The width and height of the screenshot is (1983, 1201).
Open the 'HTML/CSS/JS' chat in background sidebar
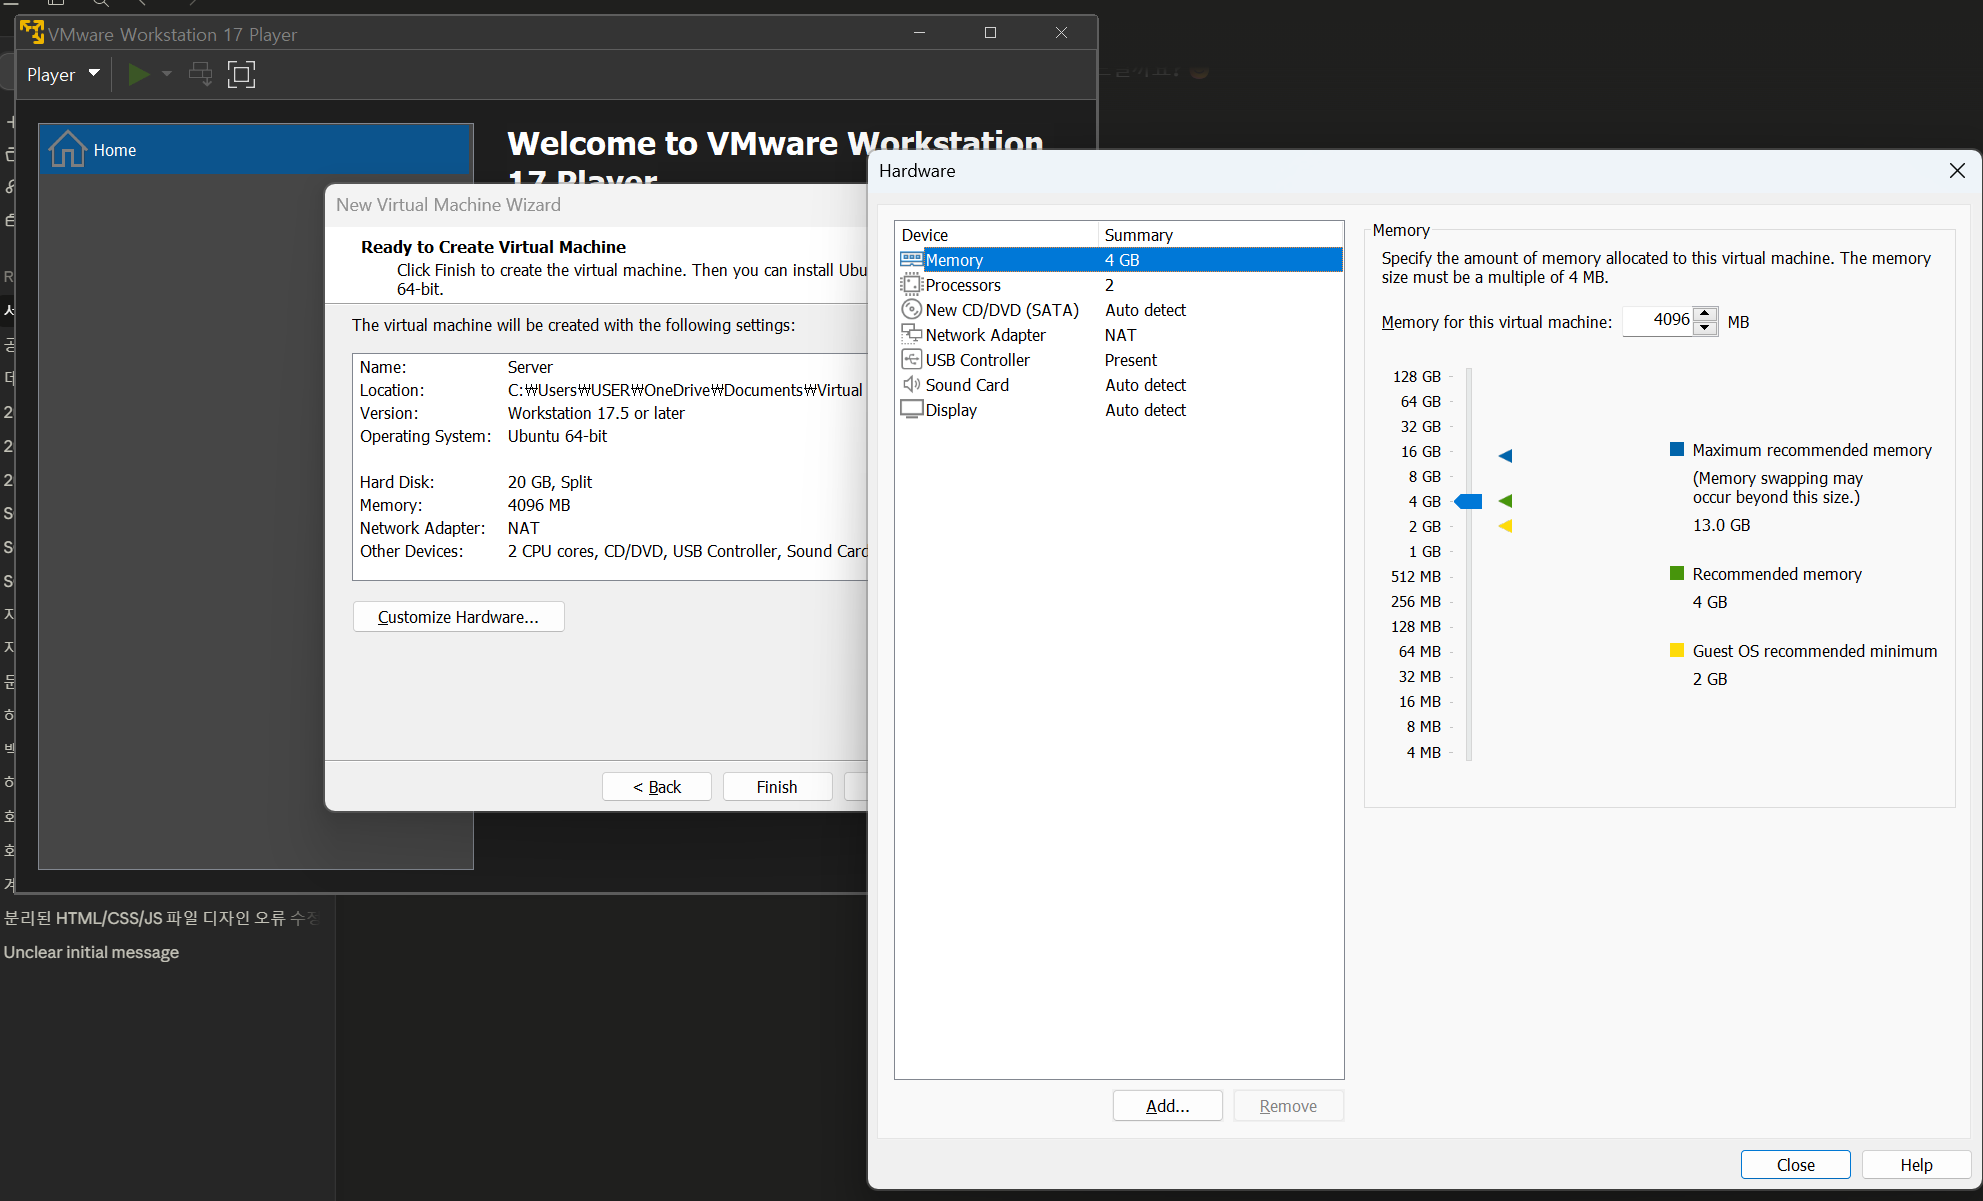pos(161,917)
